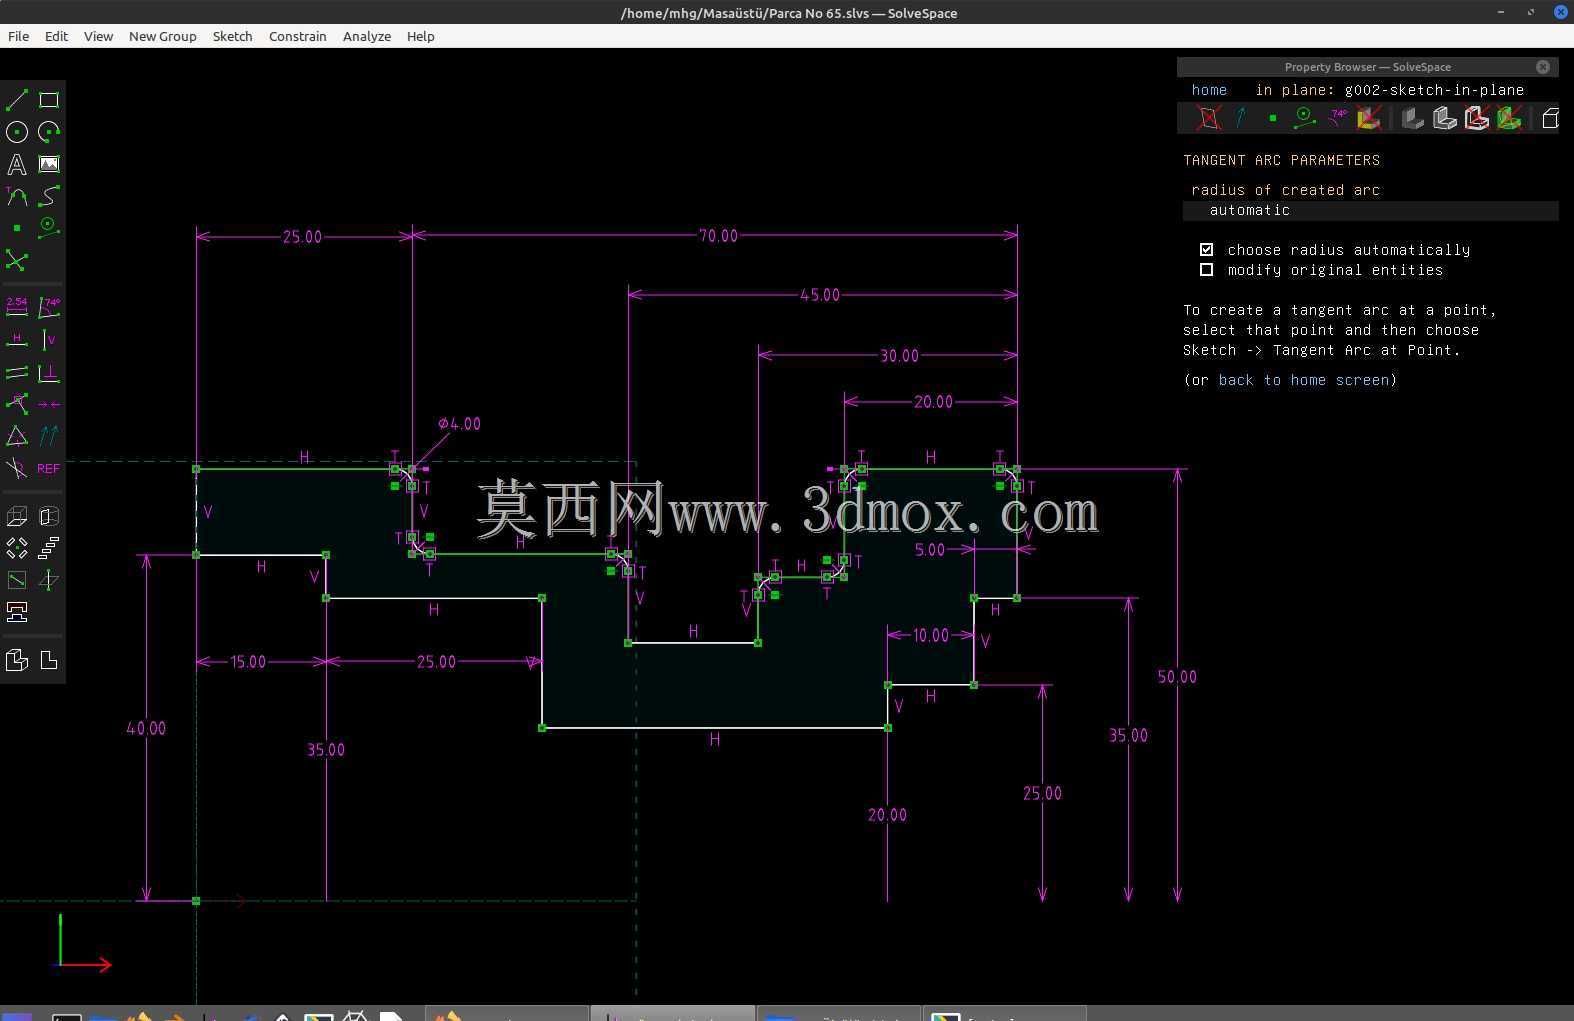
Task: Toggle hidden lines display icon
Action: (1550, 118)
